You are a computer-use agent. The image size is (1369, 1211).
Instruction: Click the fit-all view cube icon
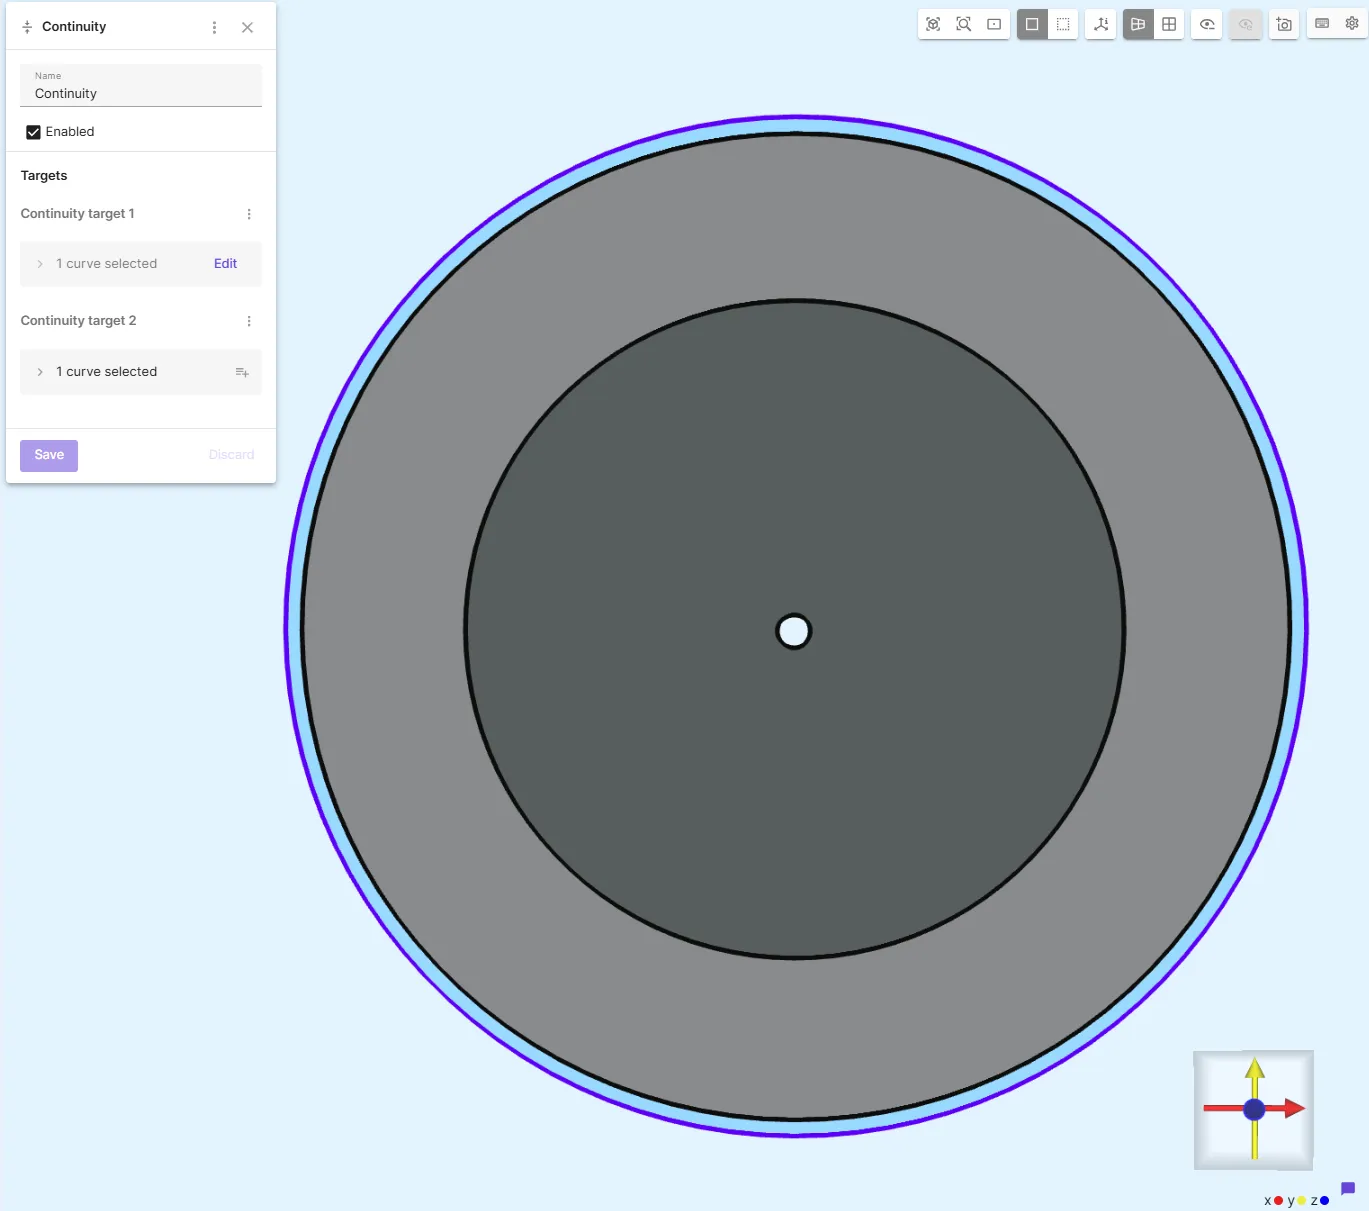[x=933, y=24]
